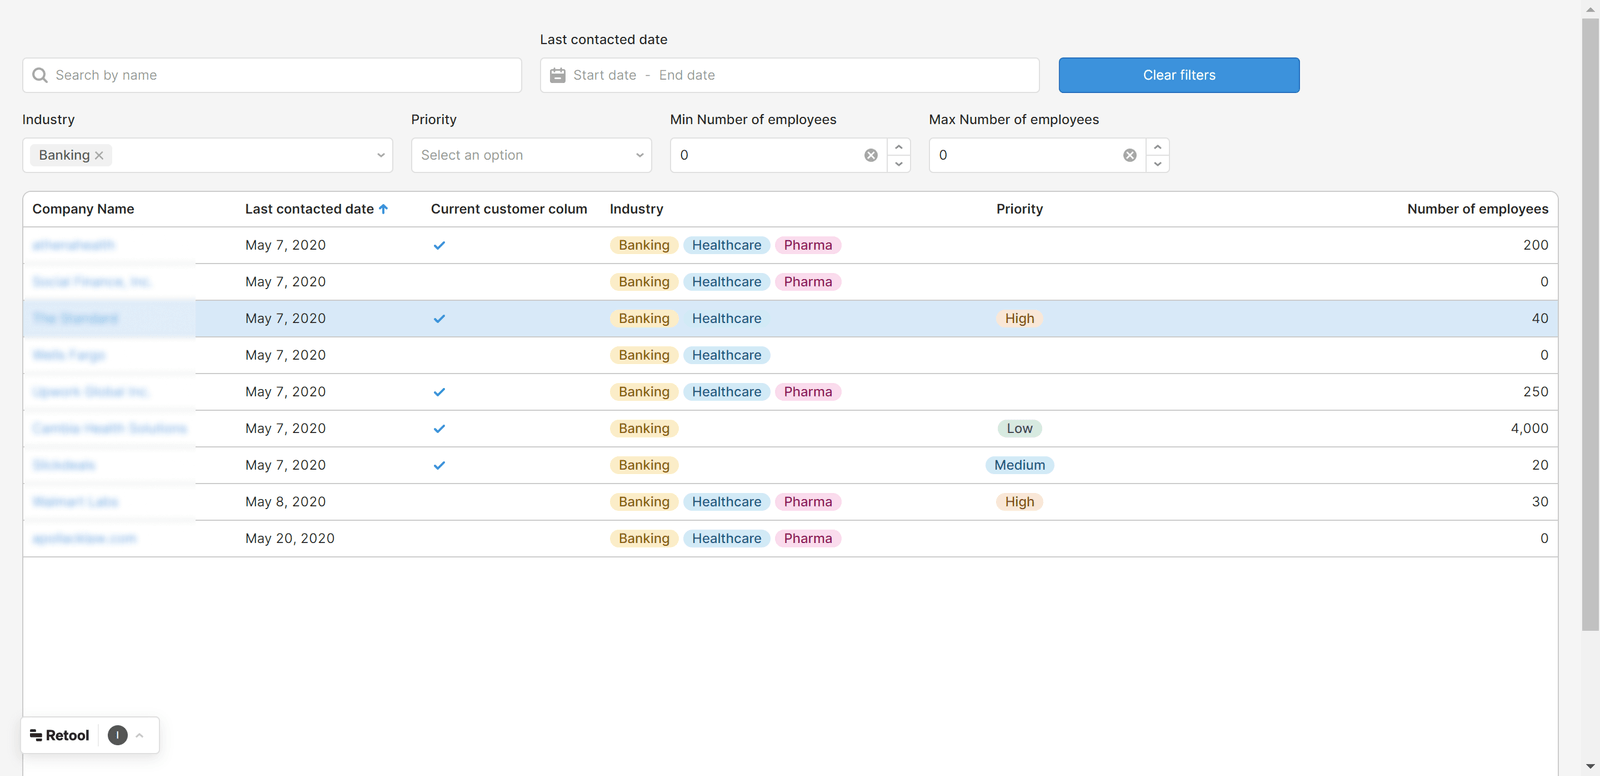Focus the Search by name field
This screenshot has height=776, width=1600.
point(272,75)
